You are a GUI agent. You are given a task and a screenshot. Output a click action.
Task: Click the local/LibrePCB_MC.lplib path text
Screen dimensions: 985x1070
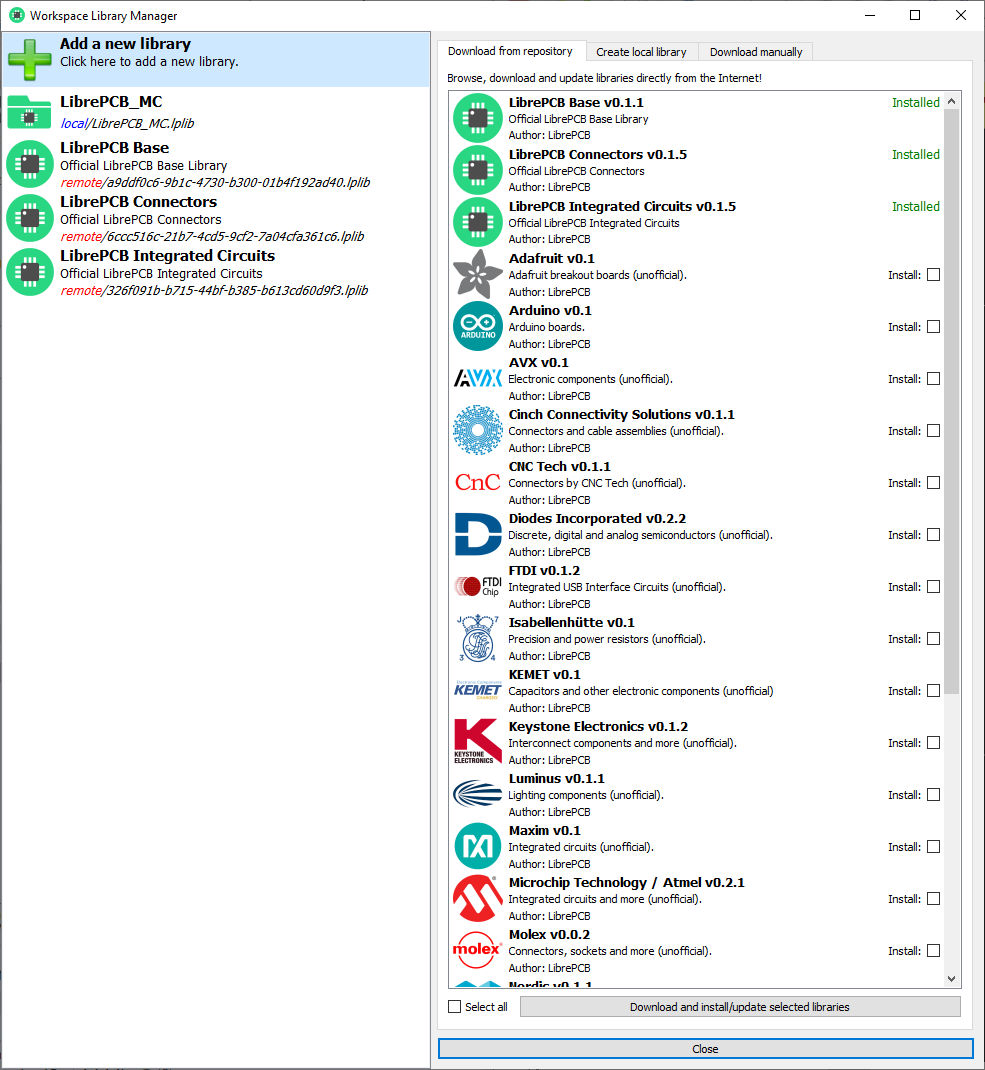(x=127, y=124)
